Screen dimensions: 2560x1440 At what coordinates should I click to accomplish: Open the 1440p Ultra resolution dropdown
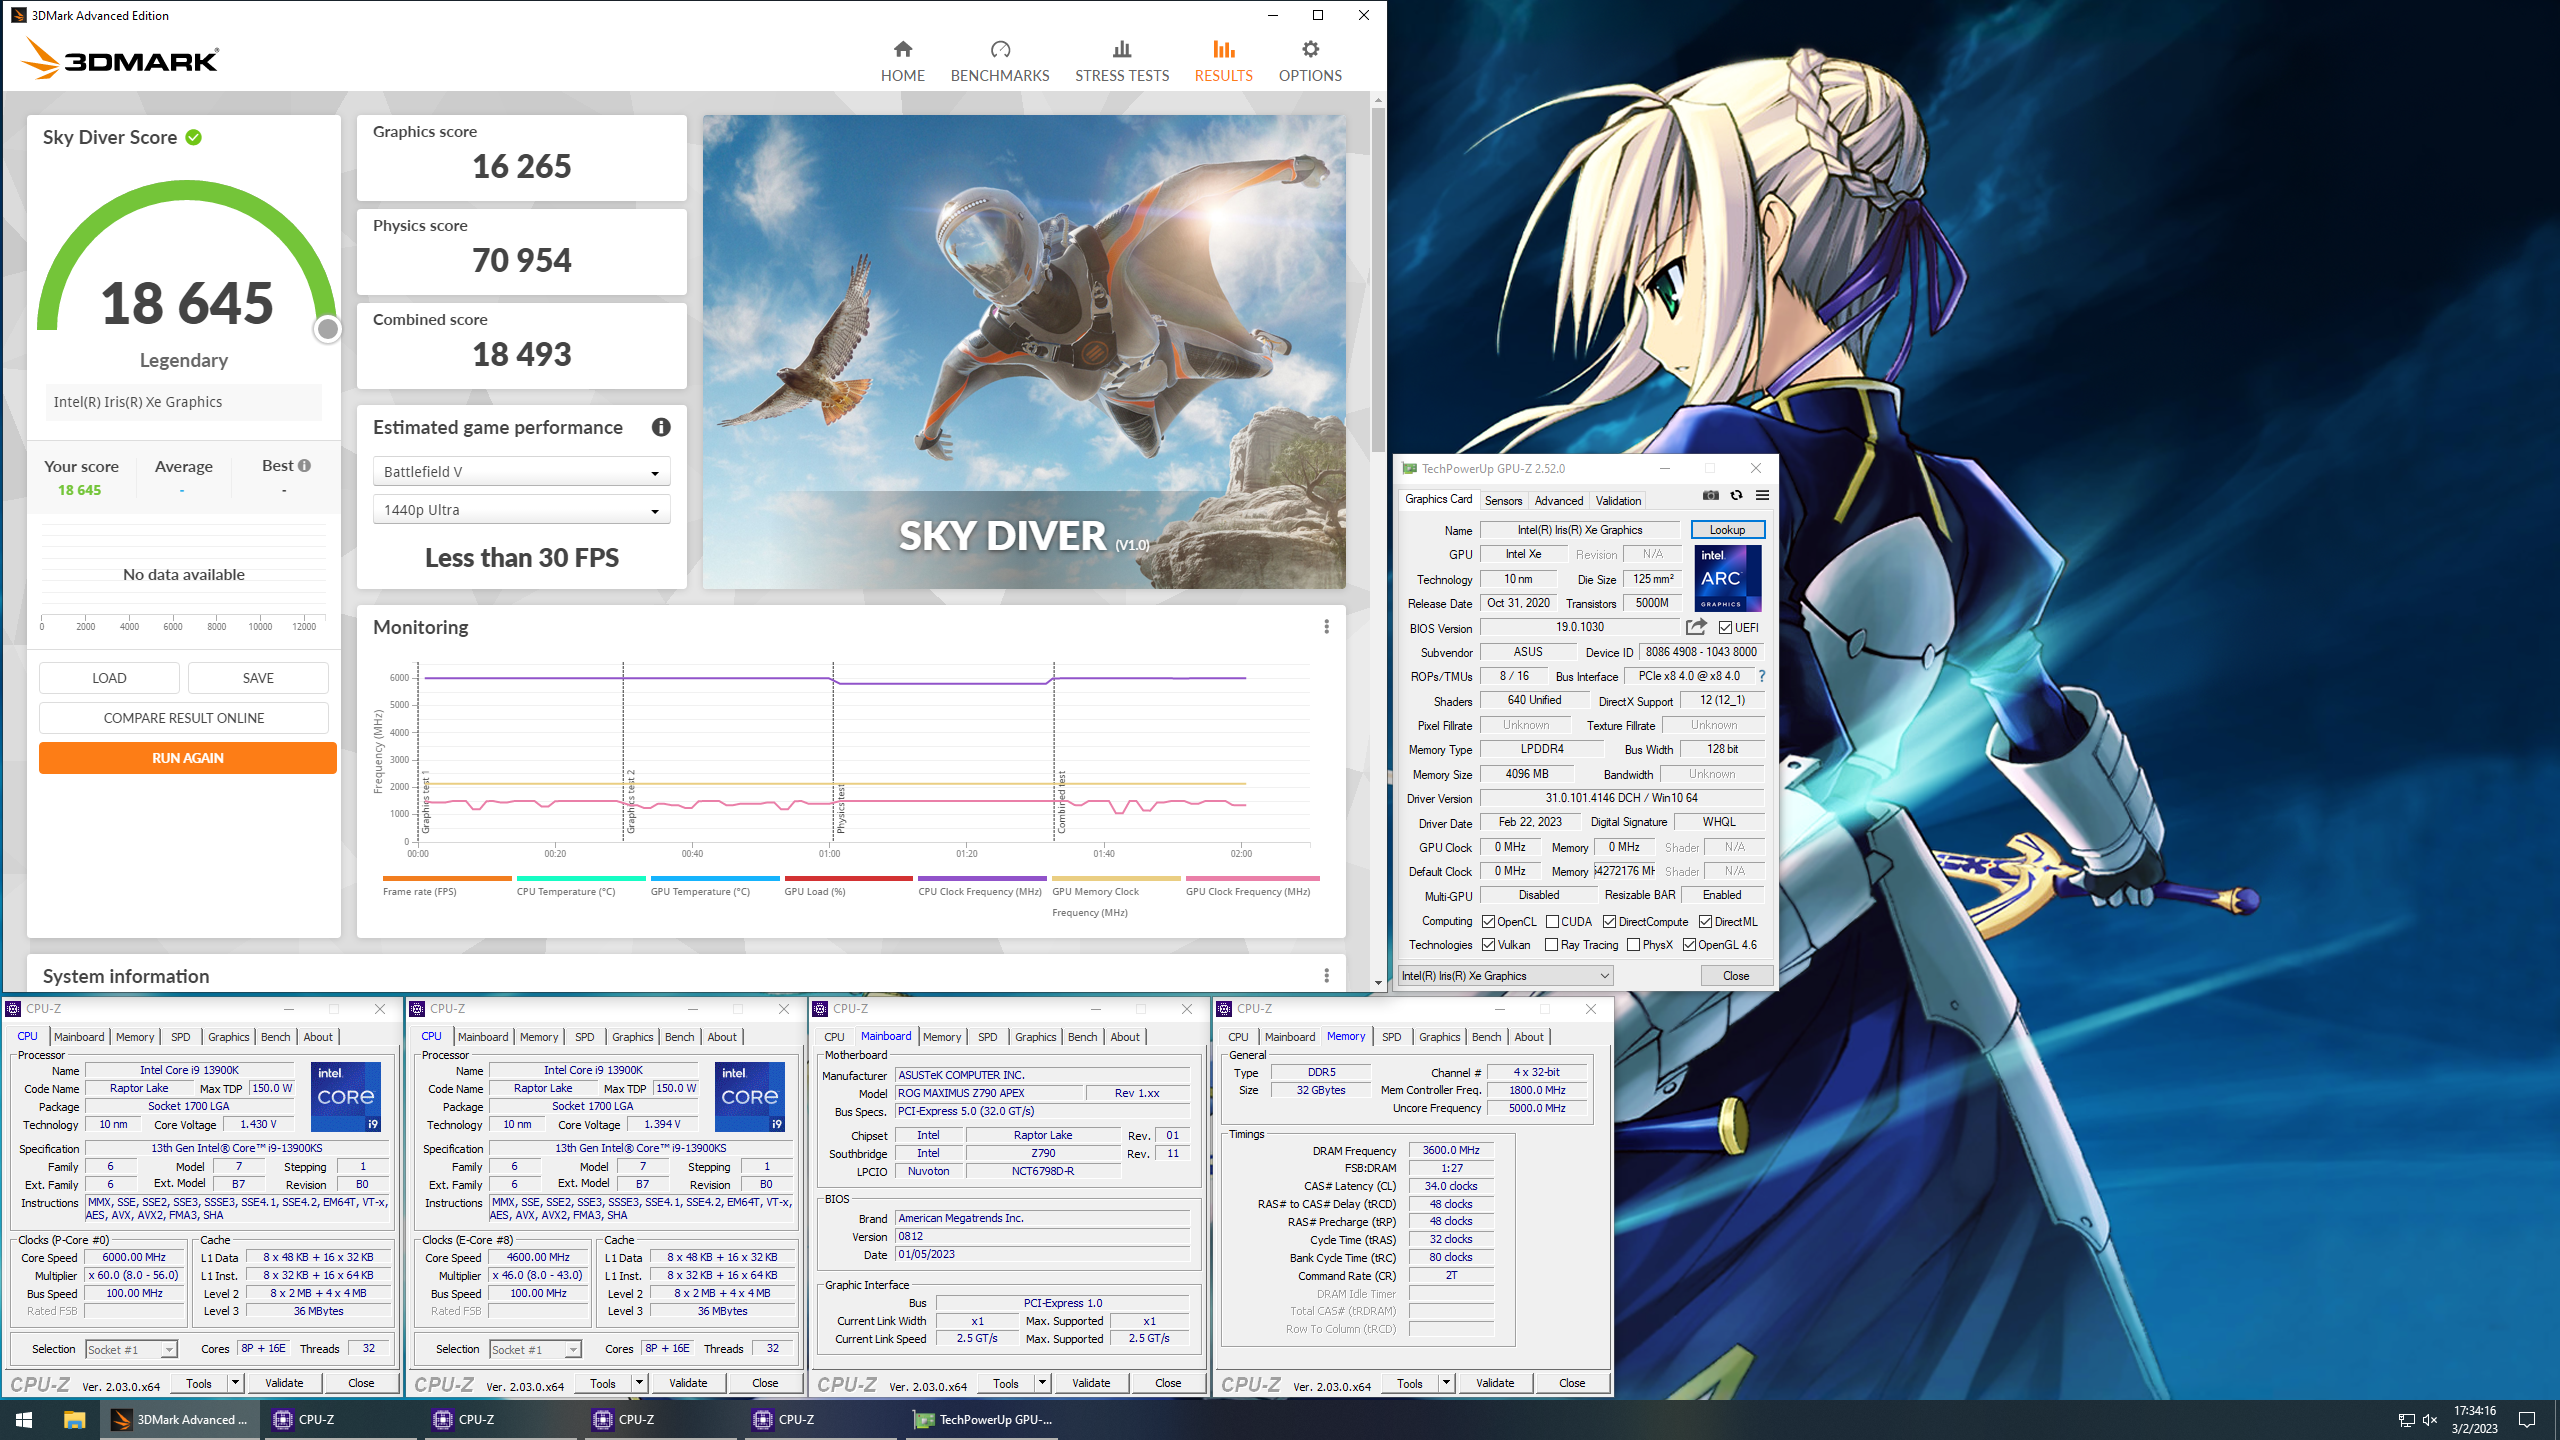point(521,509)
